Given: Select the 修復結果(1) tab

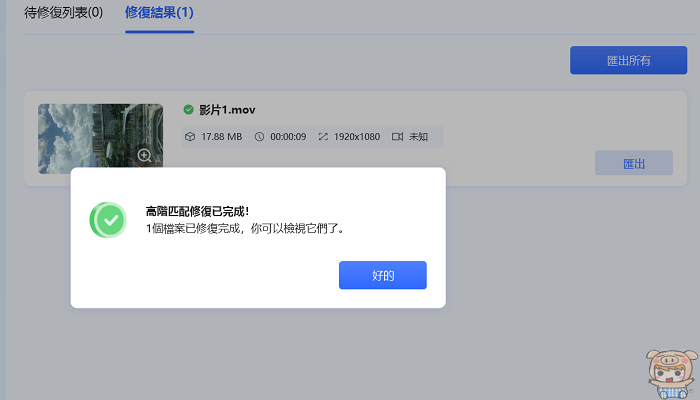Looking at the screenshot, I should coord(159,12).
